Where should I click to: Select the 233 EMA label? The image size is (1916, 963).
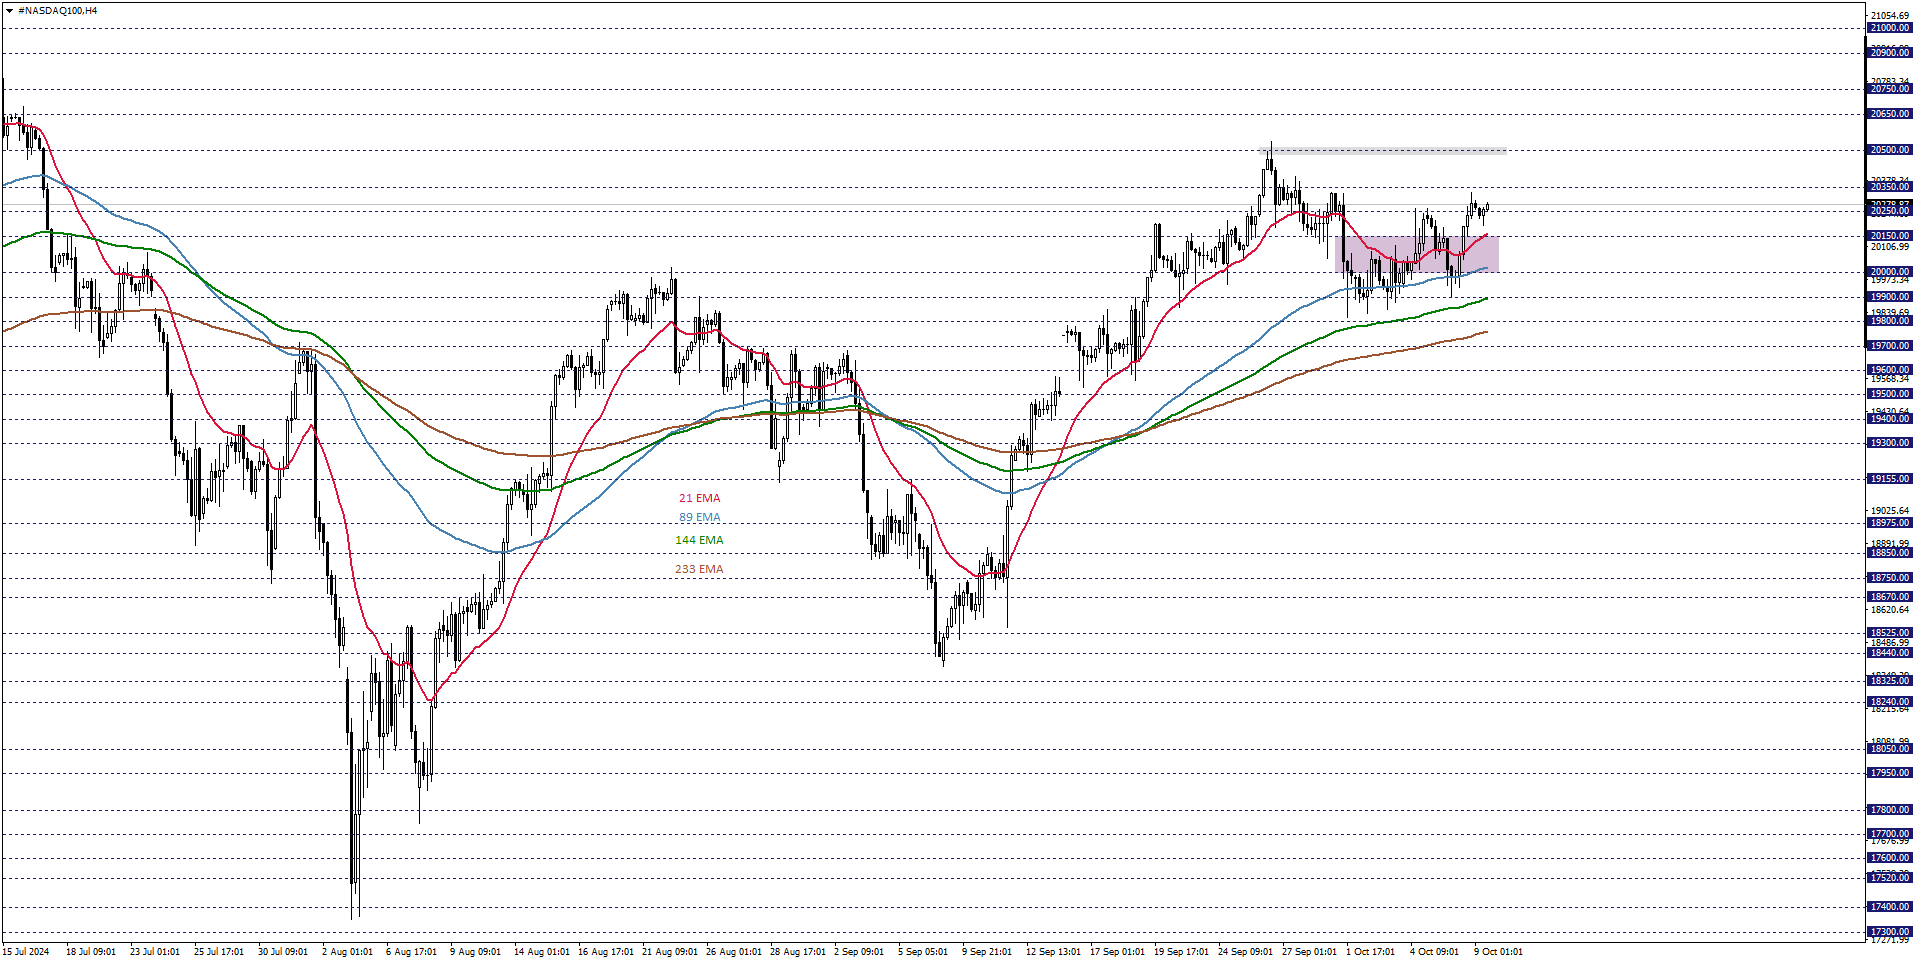[x=699, y=569]
